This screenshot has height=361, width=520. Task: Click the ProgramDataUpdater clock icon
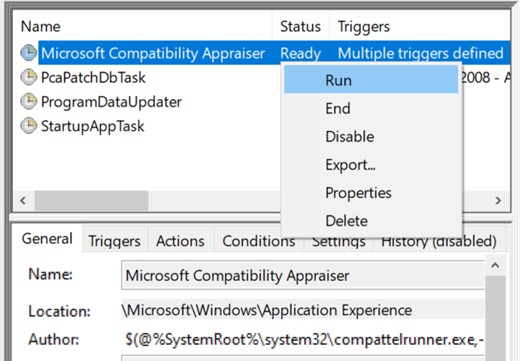pyautogui.click(x=29, y=102)
